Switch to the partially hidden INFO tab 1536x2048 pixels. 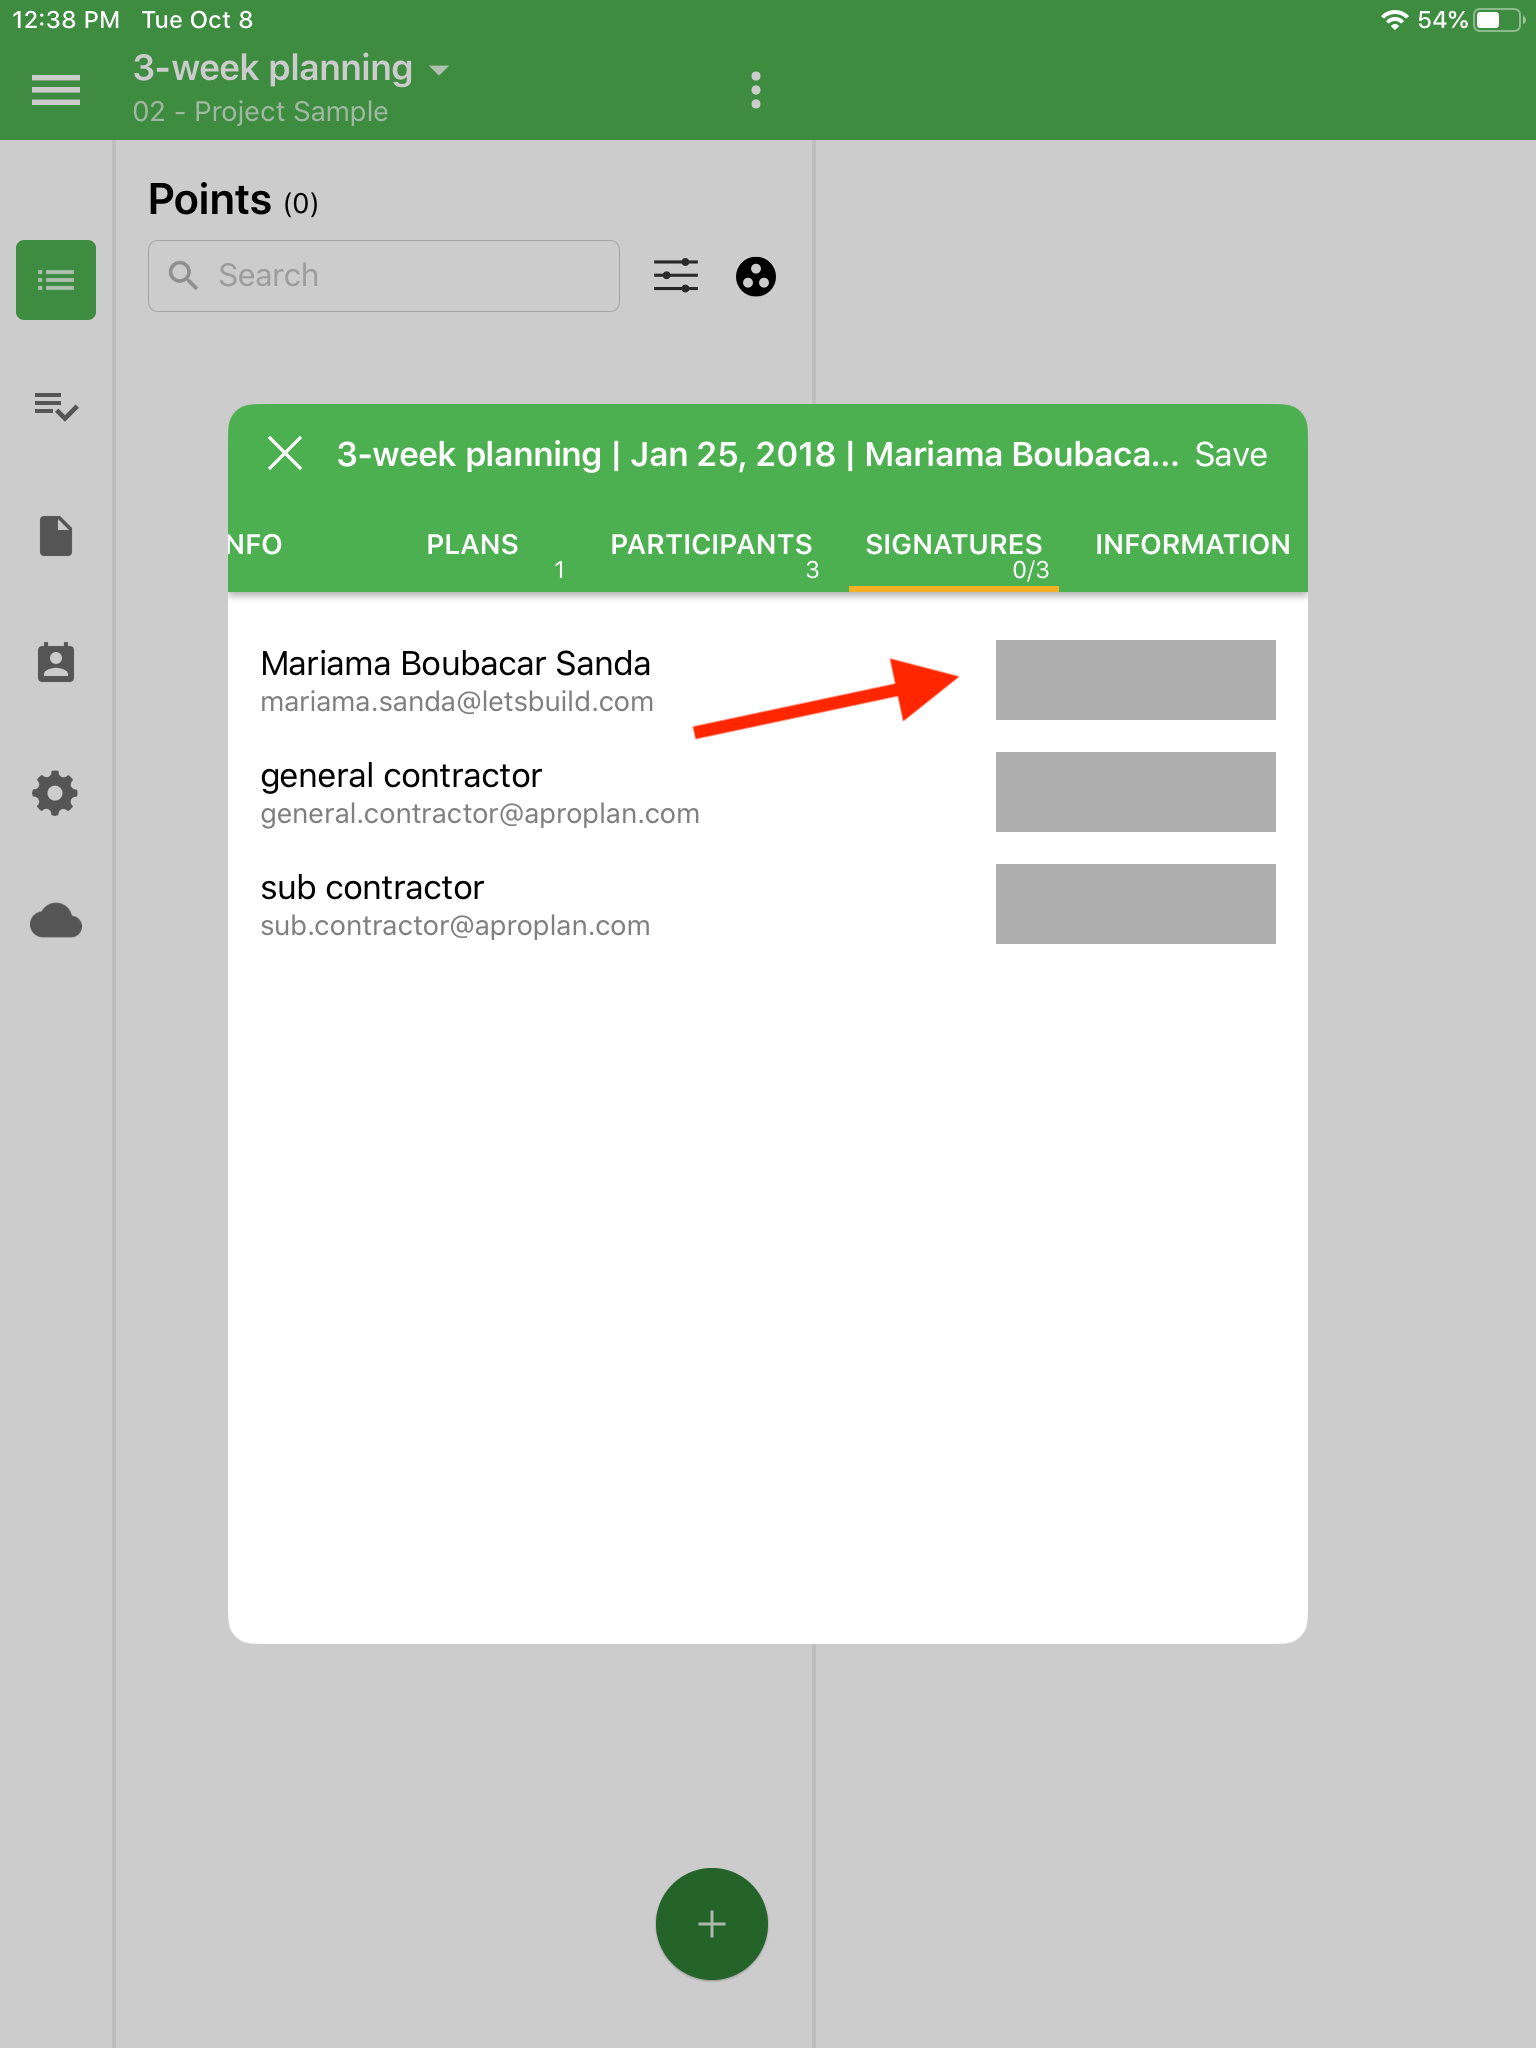[x=255, y=544]
